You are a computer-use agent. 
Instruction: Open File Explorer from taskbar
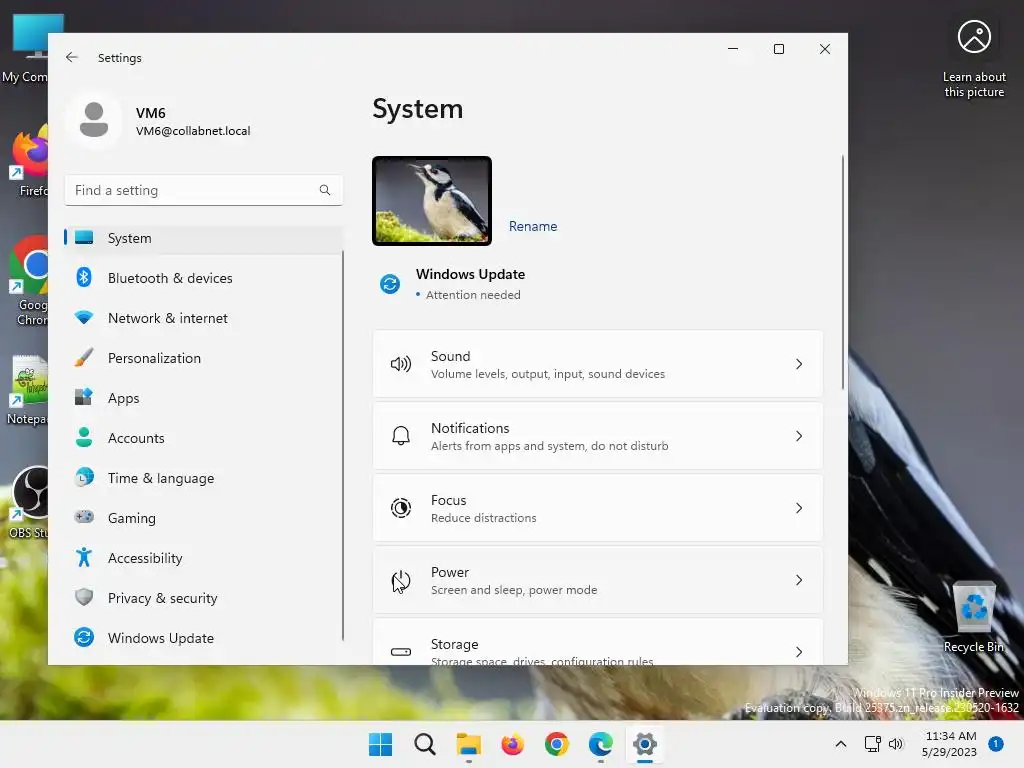[x=468, y=744]
